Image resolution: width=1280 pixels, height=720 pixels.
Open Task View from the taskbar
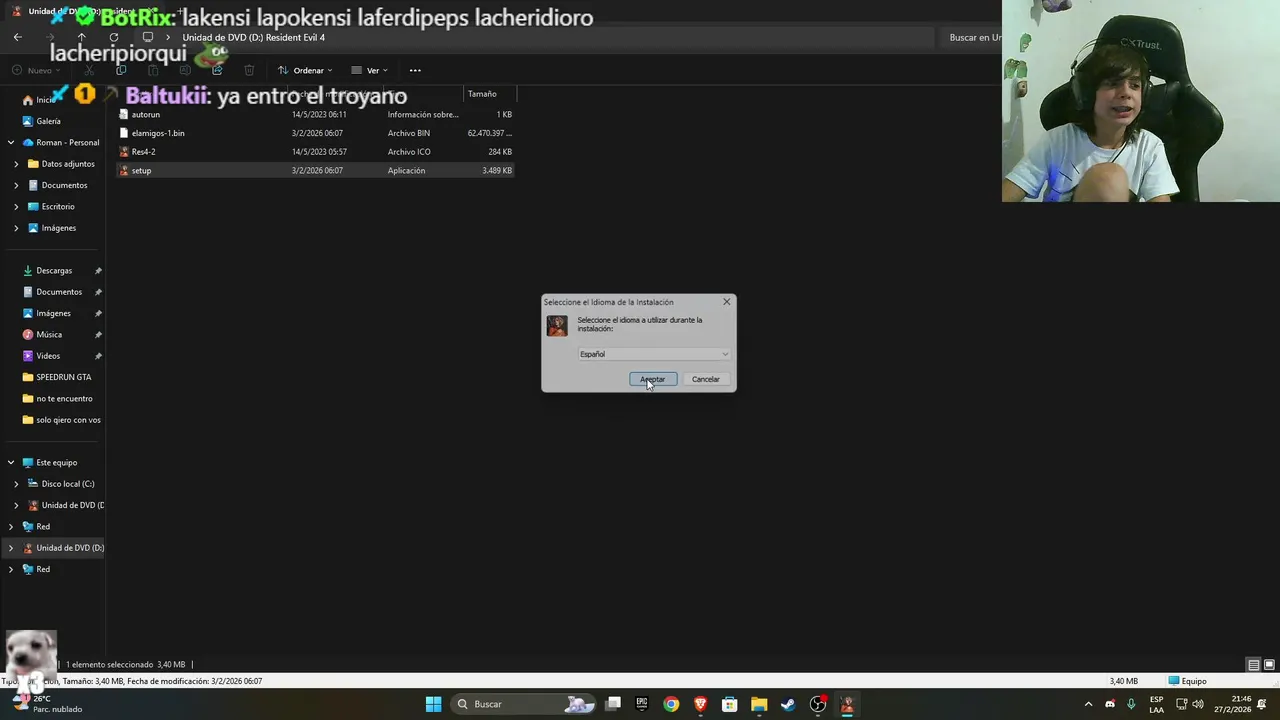[x=613, y=704]
